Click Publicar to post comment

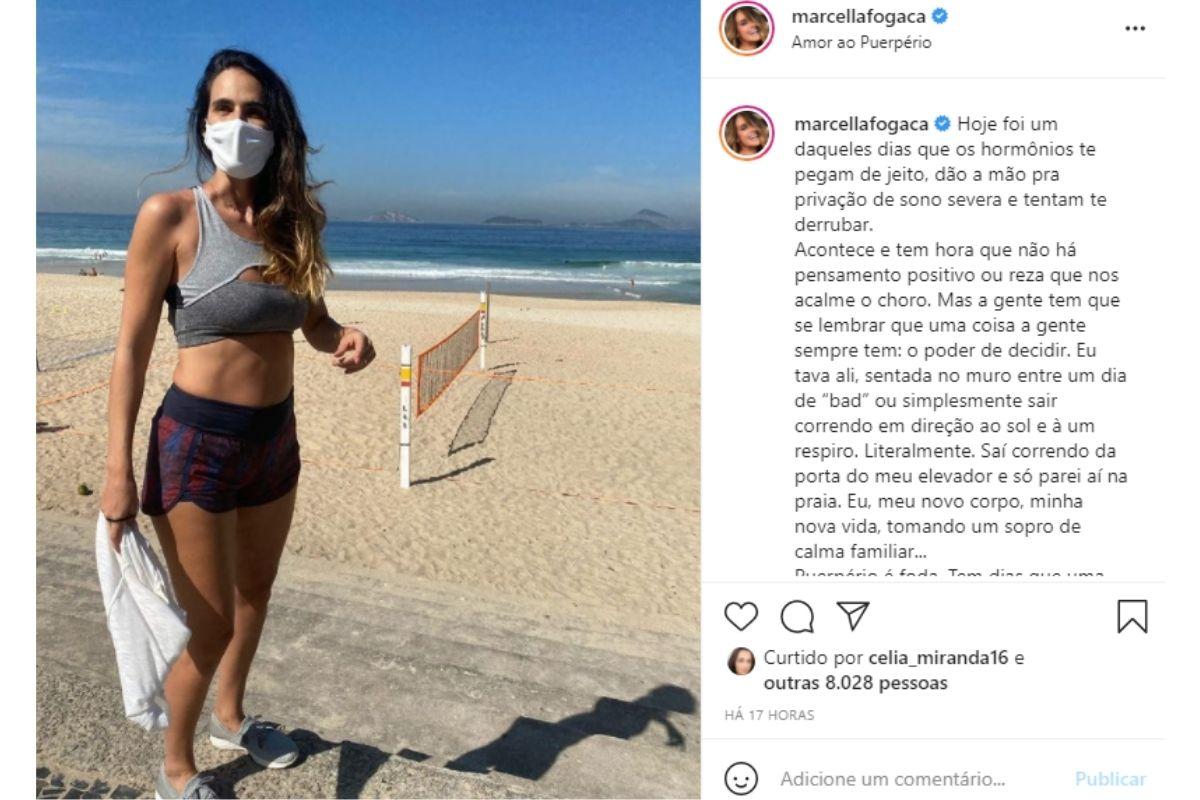(1111, 779)
